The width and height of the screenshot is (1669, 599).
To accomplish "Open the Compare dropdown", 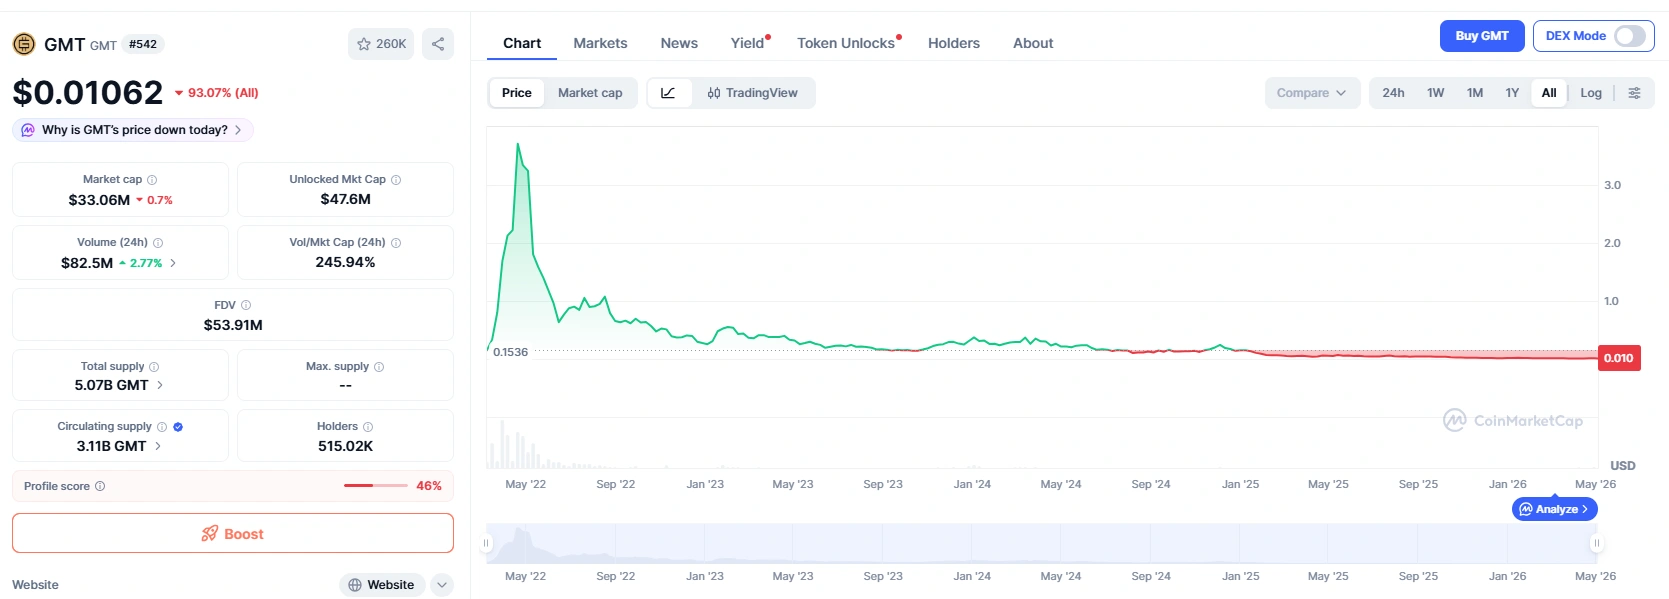I will coord(1312,93).
